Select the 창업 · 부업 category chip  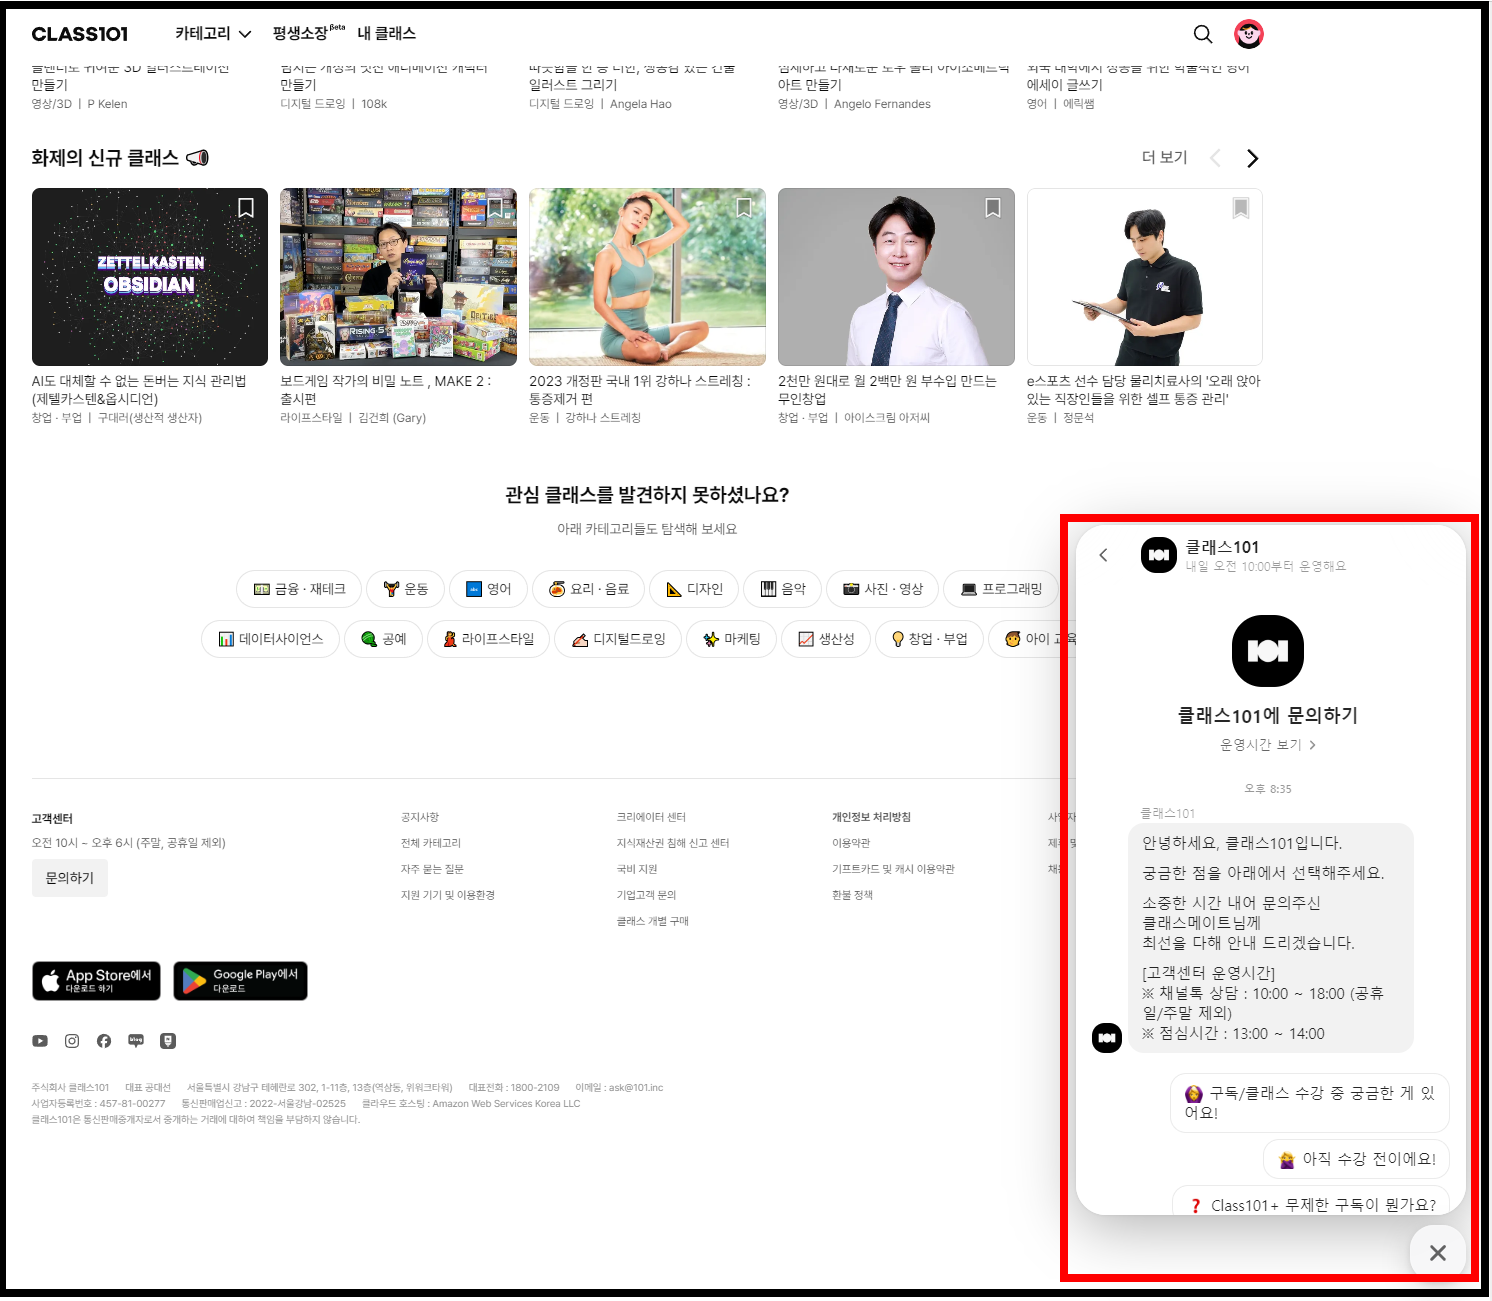[929, 639]
